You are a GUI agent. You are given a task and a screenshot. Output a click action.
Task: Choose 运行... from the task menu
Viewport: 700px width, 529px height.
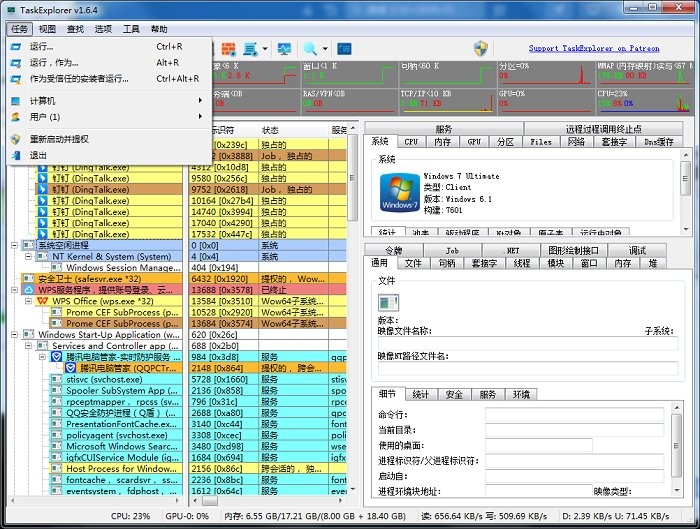pyautogui.click(x=42, y=47)
